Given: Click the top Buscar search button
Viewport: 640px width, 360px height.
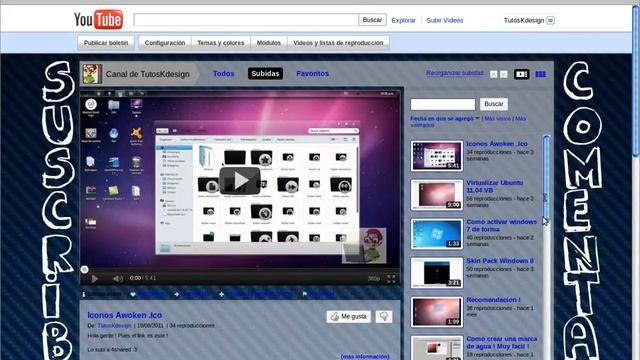Looking at the screenshot, I should pyautogui.click(x=372, y=20).
